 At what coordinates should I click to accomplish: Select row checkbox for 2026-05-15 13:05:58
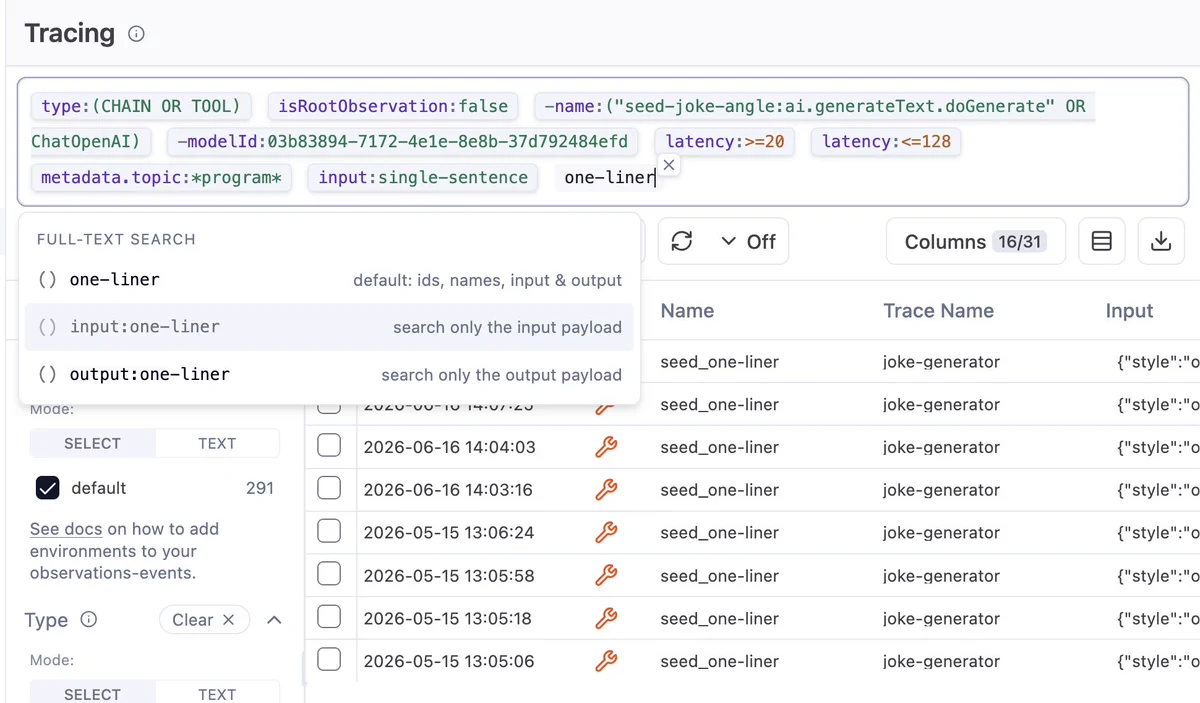[x=329, y=575]
